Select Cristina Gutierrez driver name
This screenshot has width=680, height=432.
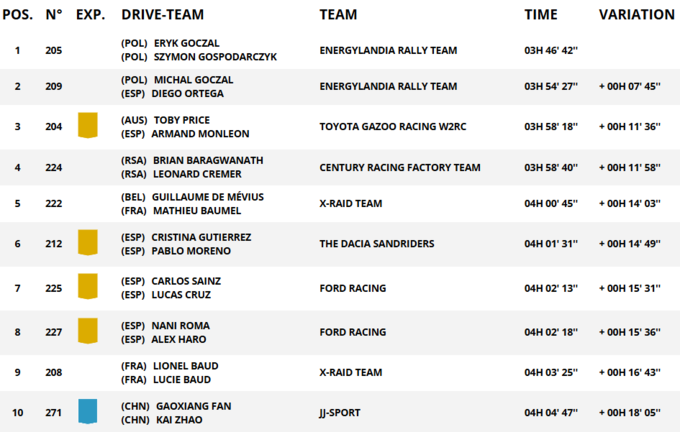(201, 237)
